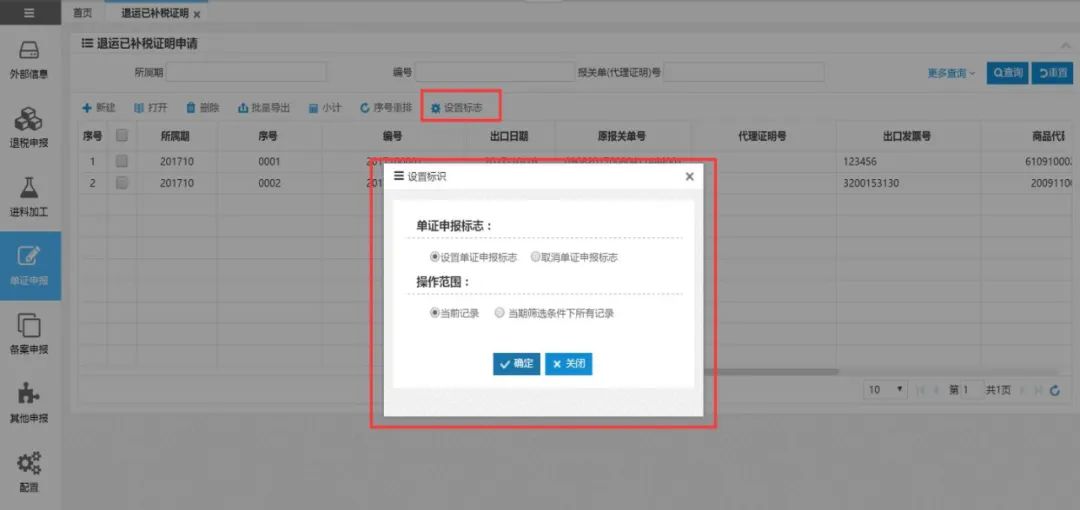Screen dimensions: 1080x510
Task: Click invoice cell 123456
Action: [906, 161]
